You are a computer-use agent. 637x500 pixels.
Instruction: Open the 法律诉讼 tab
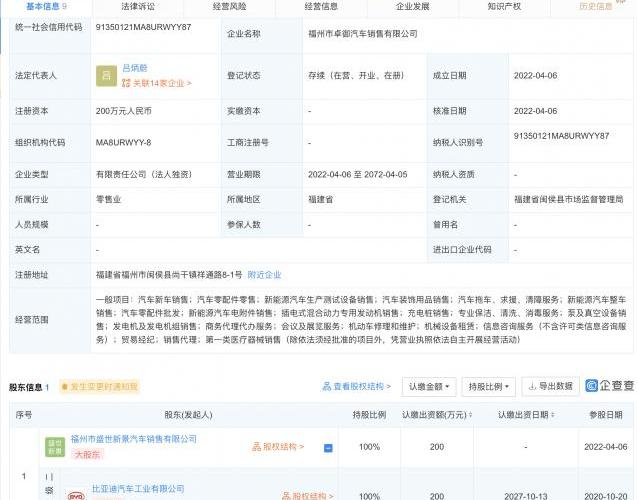pos(138,6)
